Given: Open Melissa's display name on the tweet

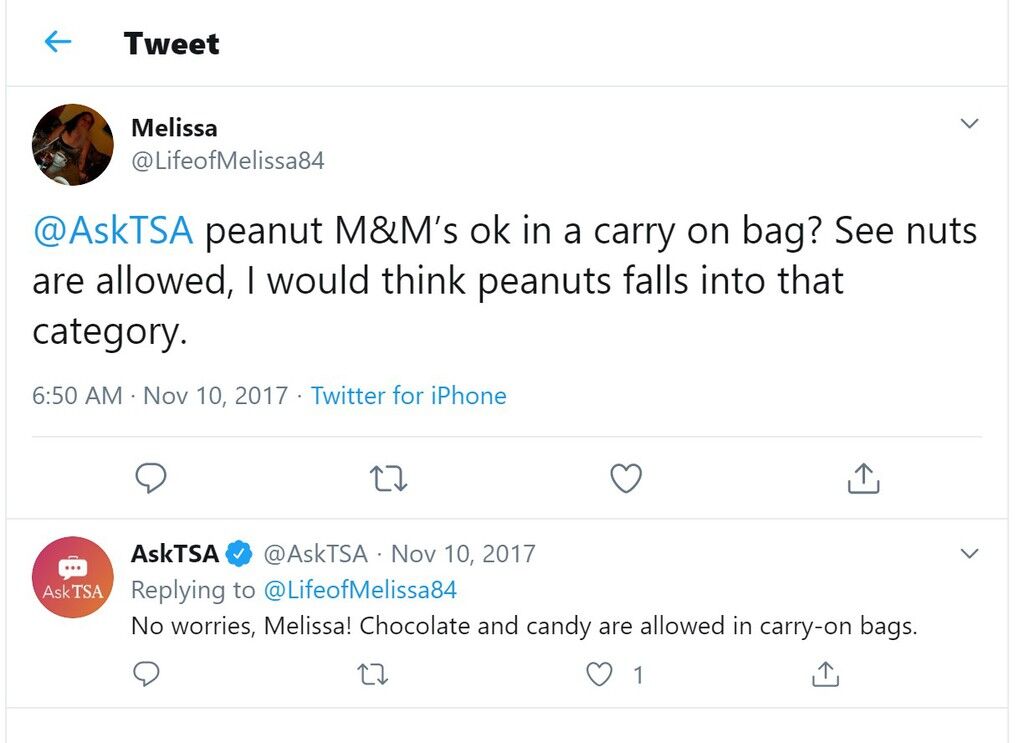Looking at the screenshot, I should coord(174,128).
